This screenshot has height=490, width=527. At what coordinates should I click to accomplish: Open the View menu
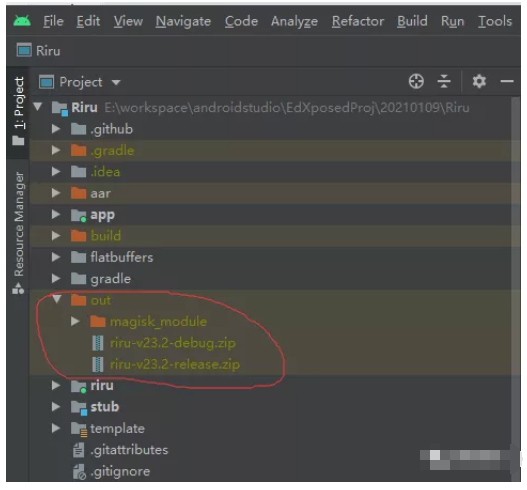point(128,21)
